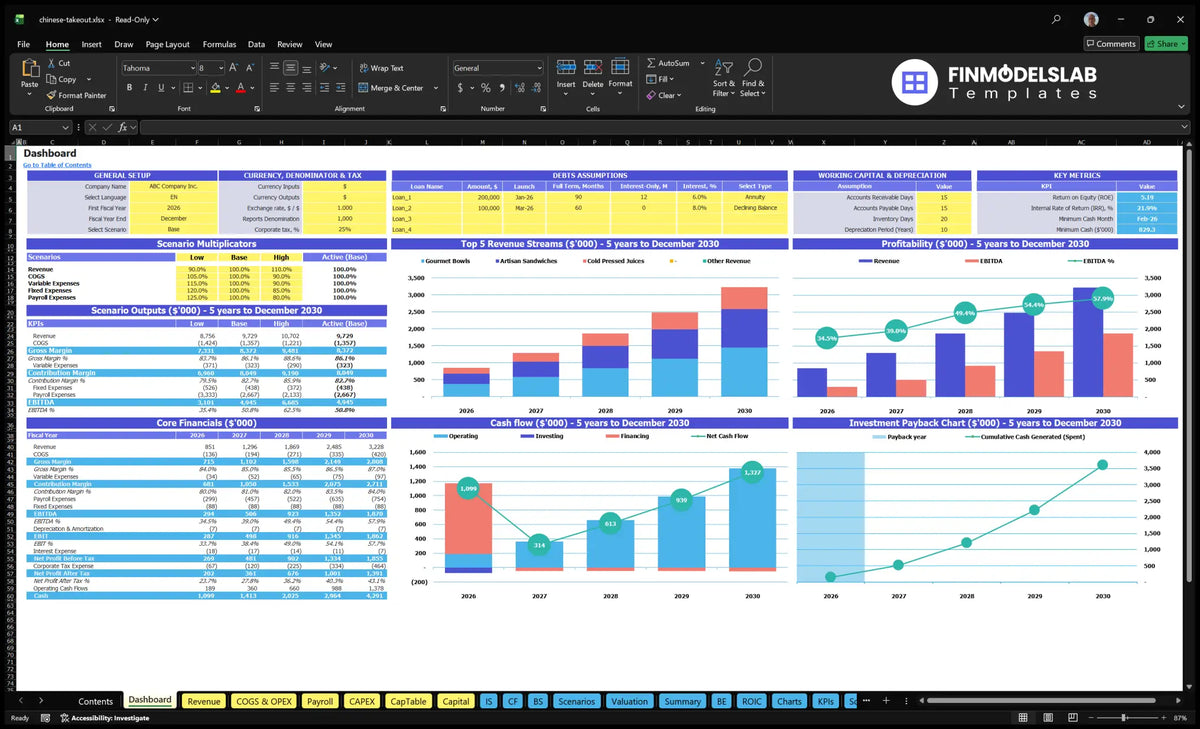
Task: Select the Format Painter brush
Action: (x=51, y=95)
